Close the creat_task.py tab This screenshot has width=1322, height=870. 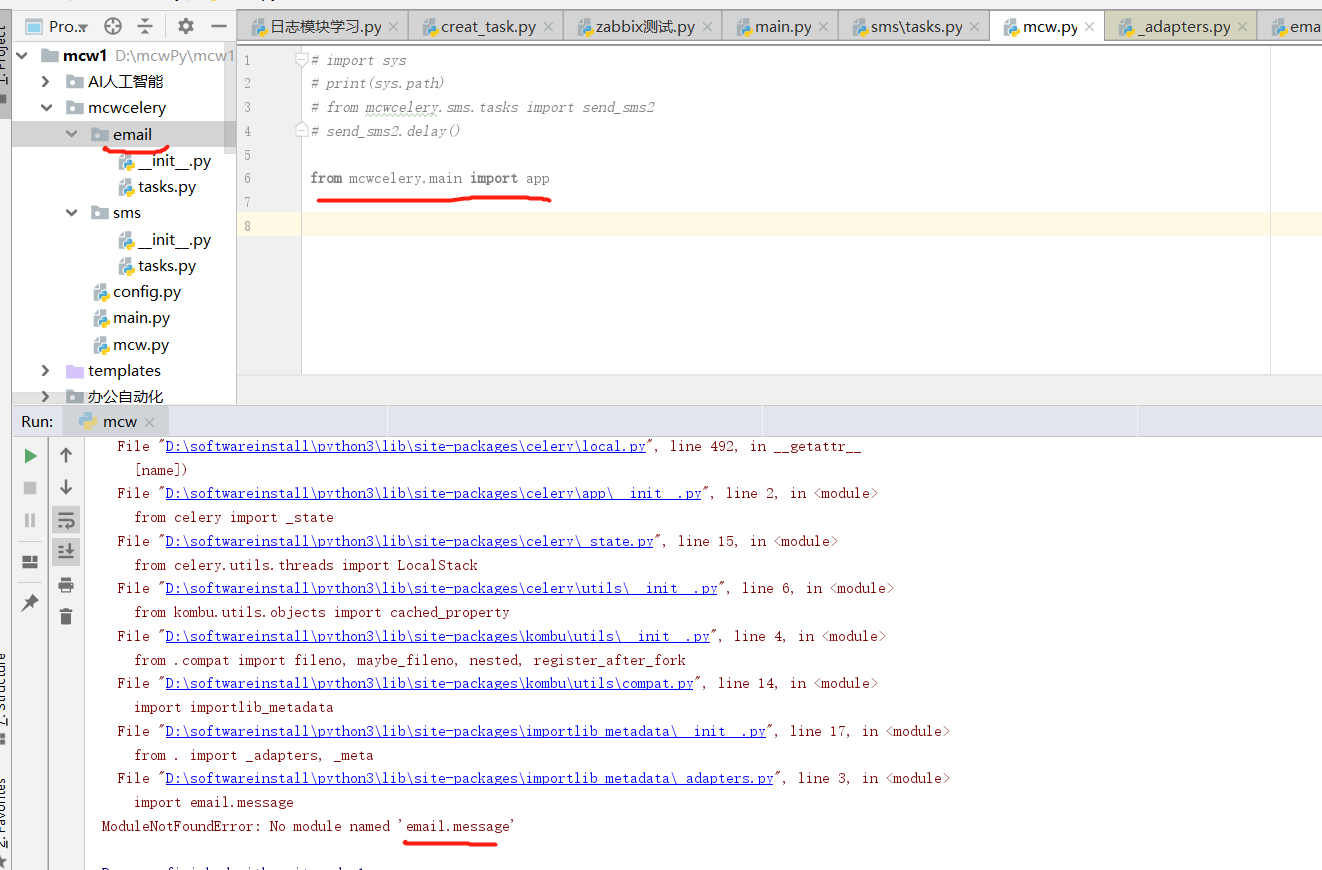549,28
